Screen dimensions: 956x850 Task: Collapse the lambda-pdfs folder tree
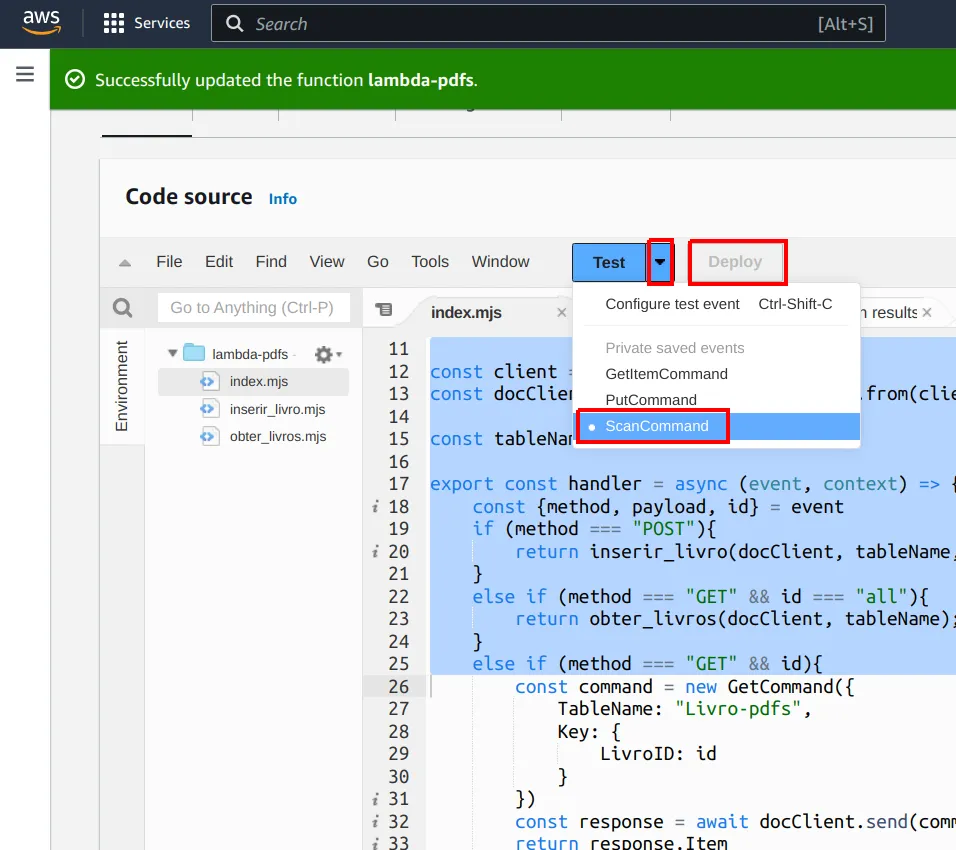tap(173, 353)
